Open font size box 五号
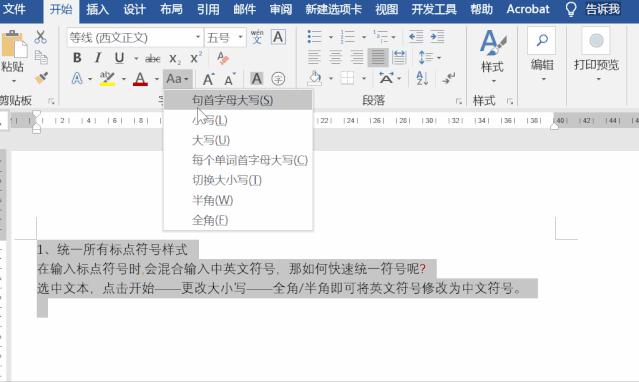The width and height of the screenshot is (639, 382). tap(225, 38)
